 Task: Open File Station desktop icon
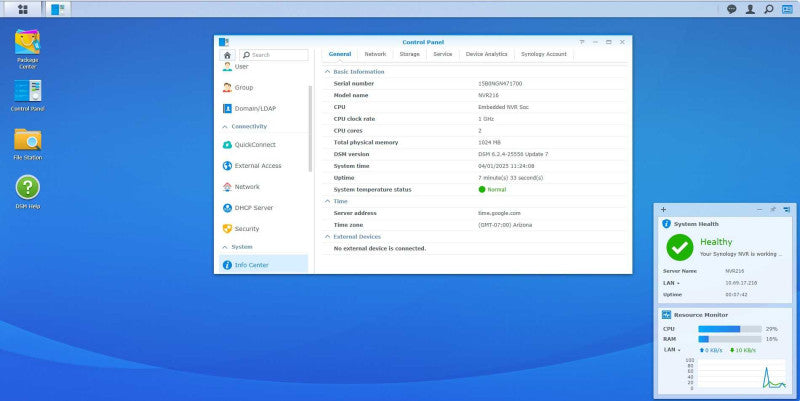[28, 144]
